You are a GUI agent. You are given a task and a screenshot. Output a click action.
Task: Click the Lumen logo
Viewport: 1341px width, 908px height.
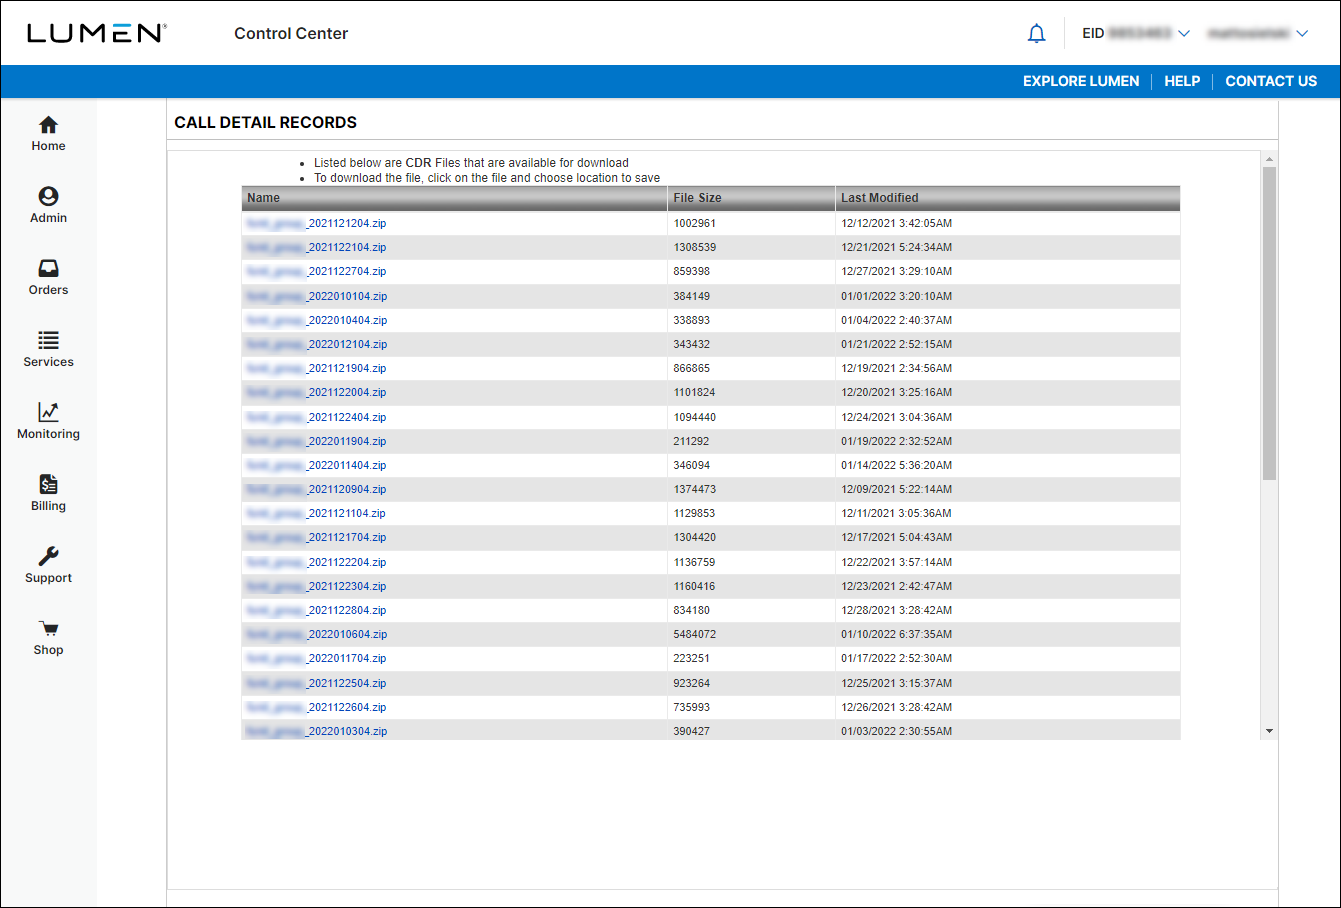pyautogui.click(x=97, y=33)
